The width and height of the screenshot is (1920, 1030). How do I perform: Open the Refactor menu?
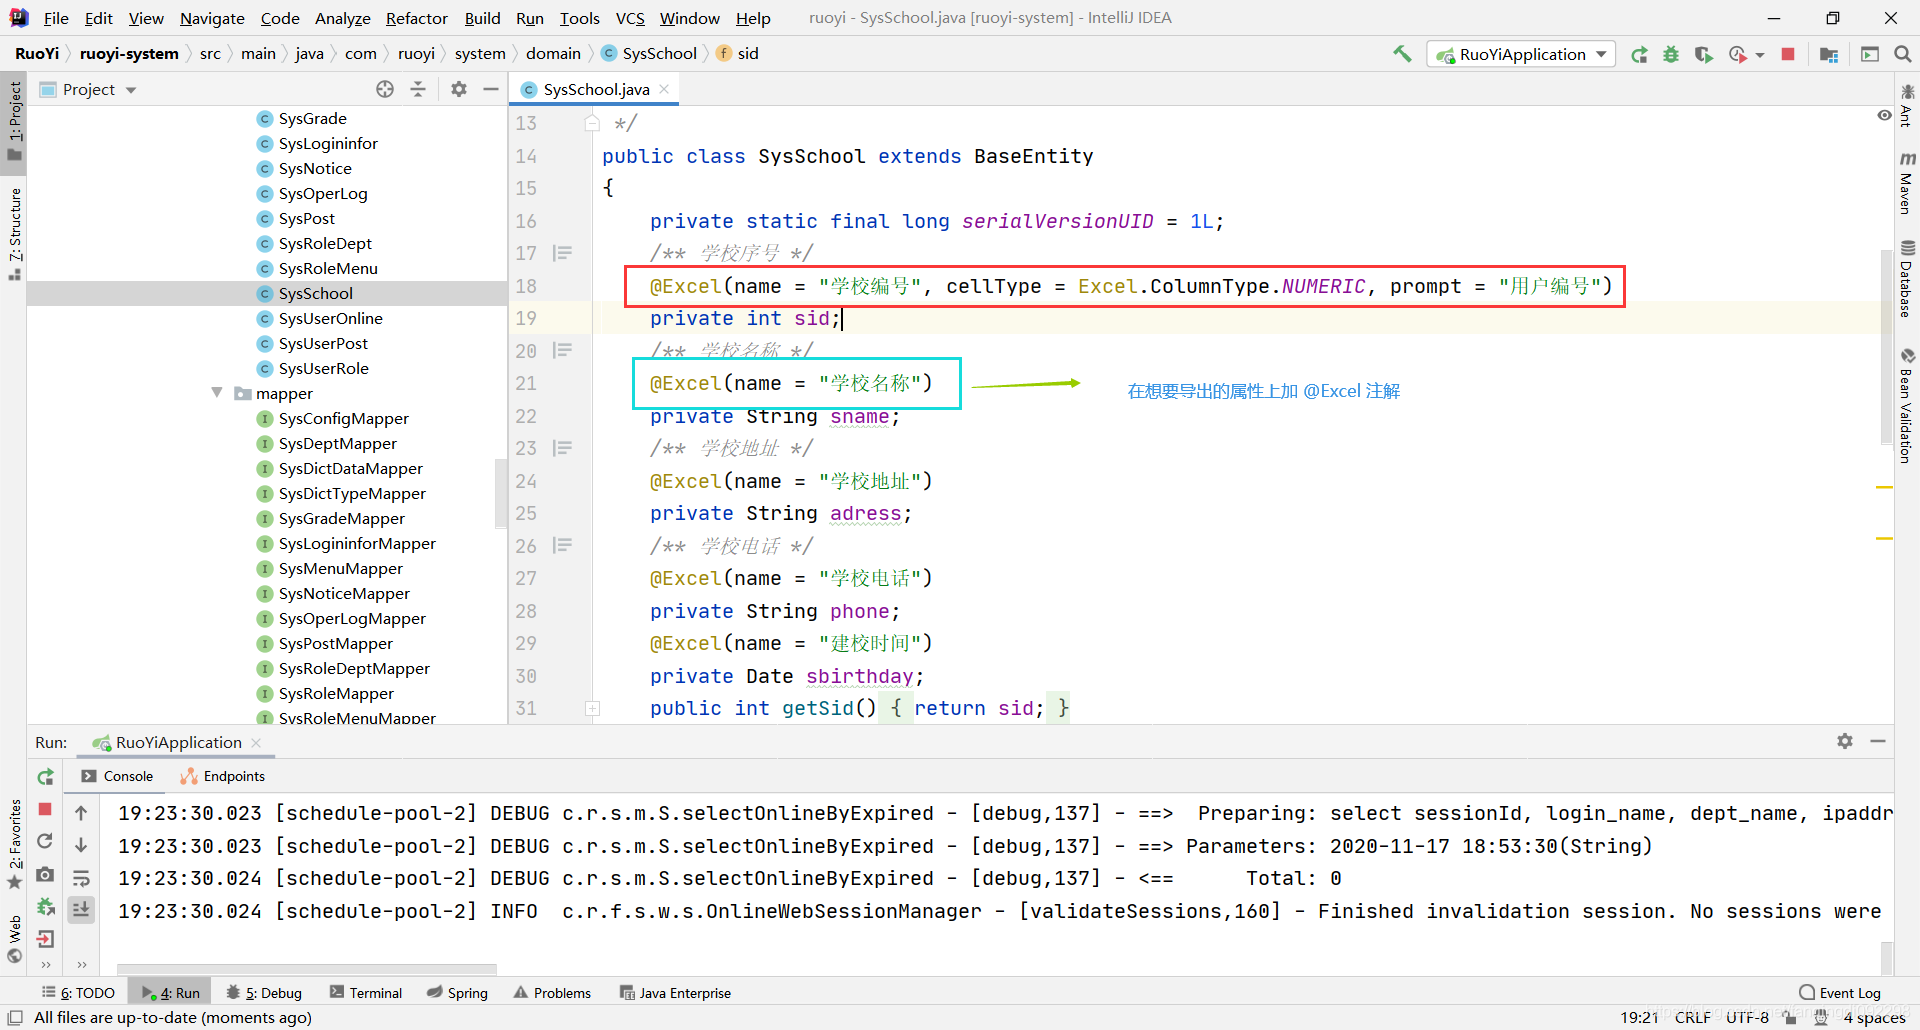[x=417, y=18]
